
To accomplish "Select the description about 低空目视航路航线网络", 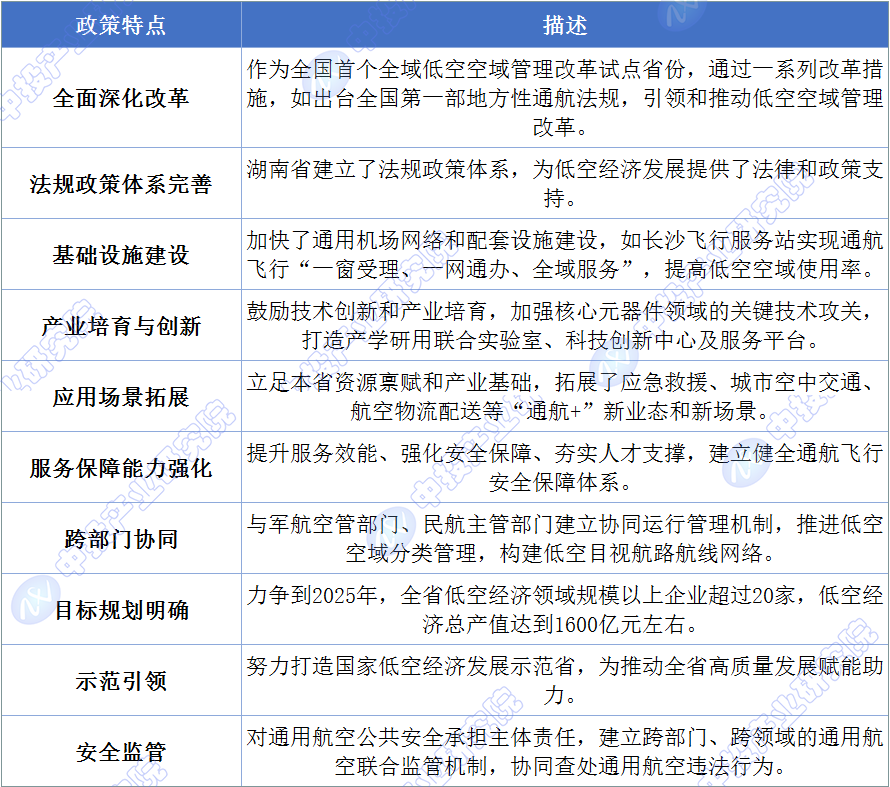I will [565, 539].
